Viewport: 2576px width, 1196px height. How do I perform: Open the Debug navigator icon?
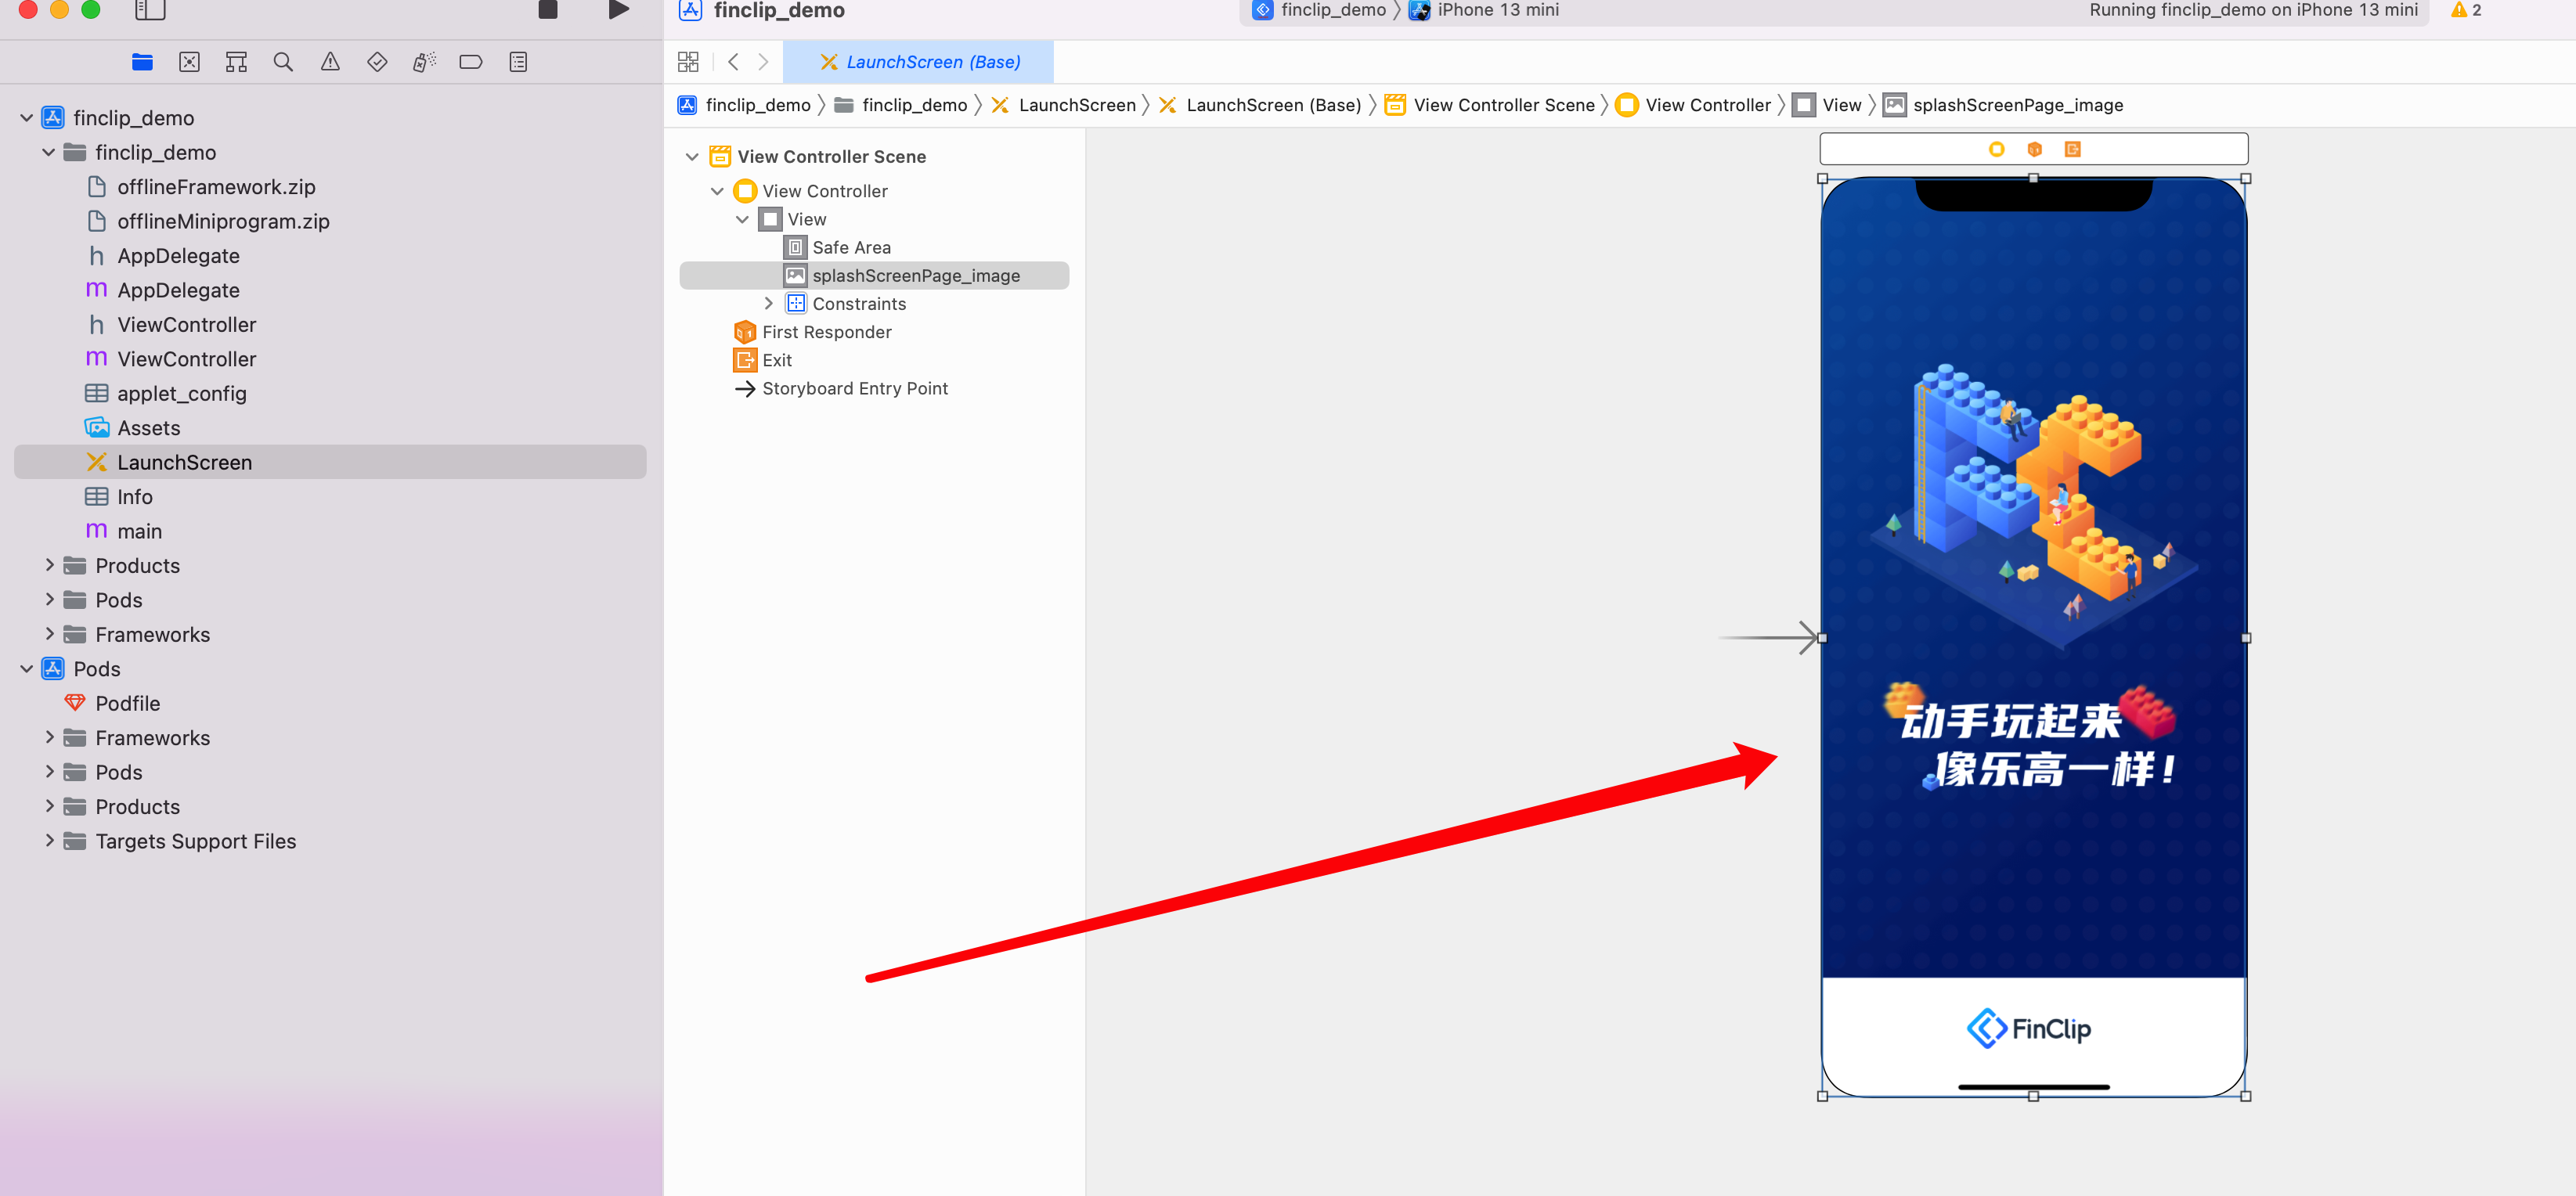[424, 62]
